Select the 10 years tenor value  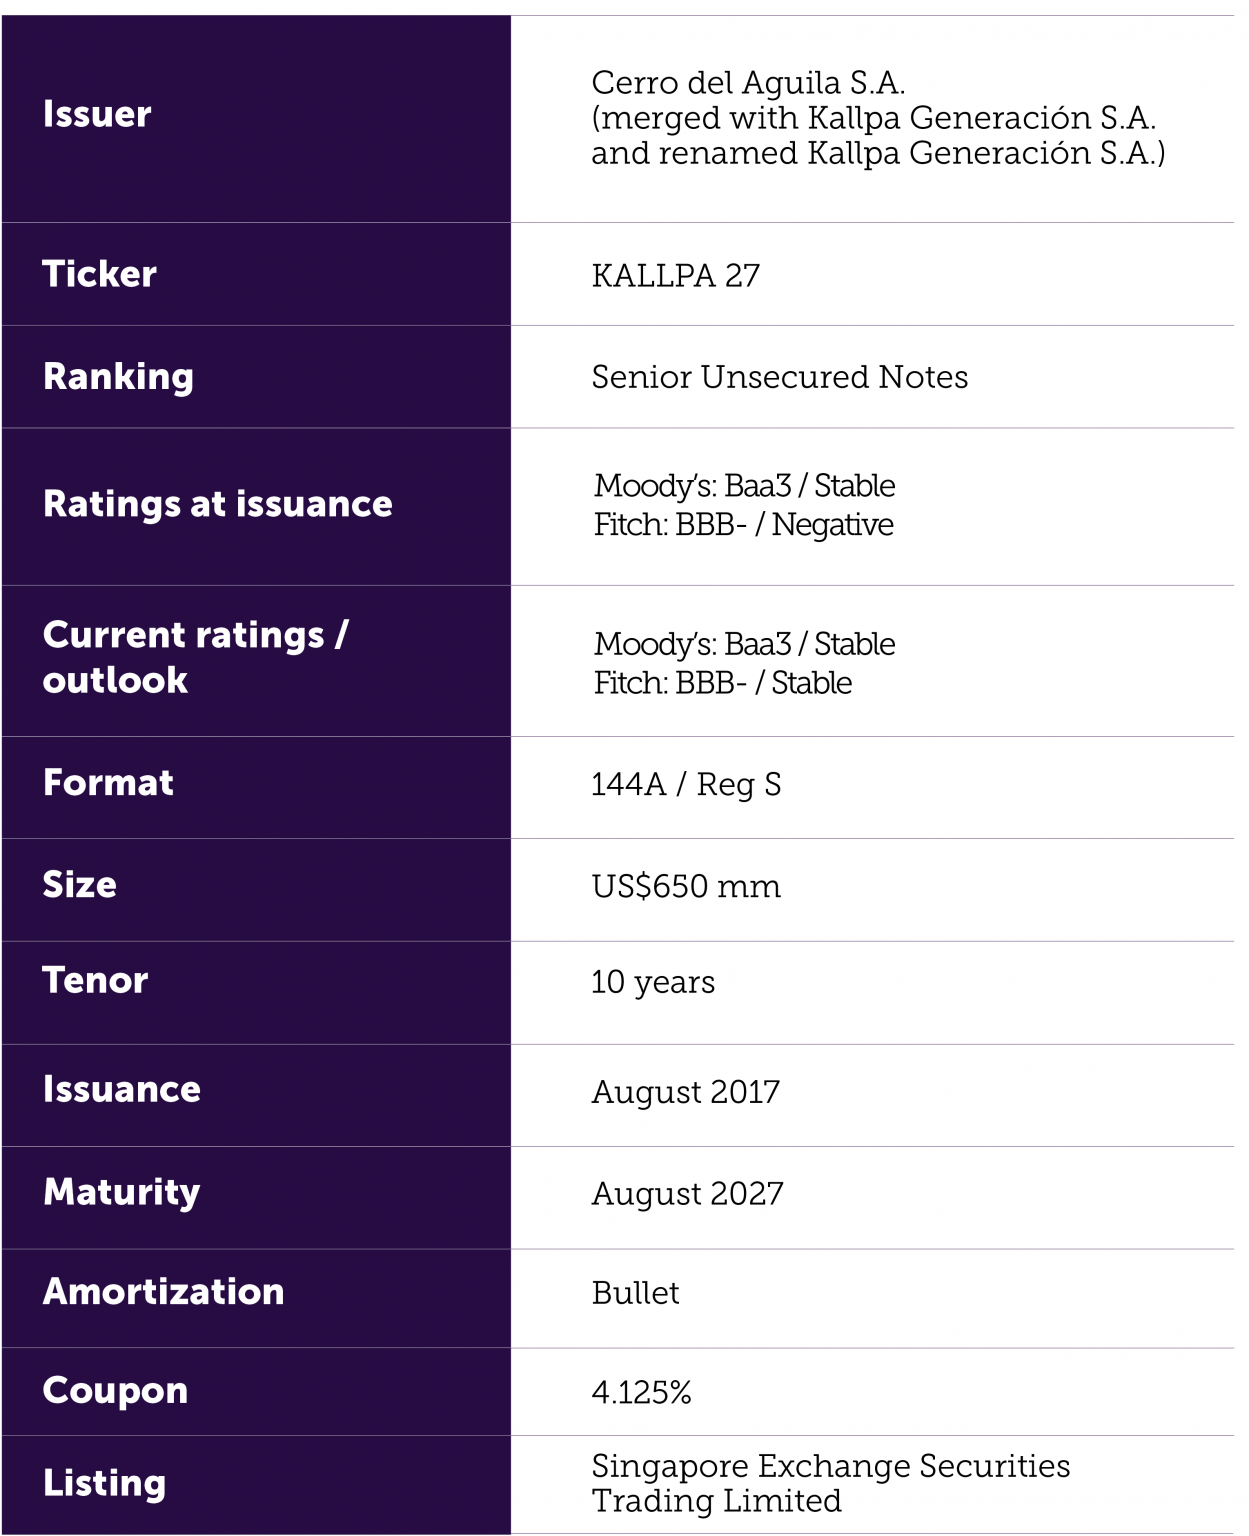click(653, 983)
